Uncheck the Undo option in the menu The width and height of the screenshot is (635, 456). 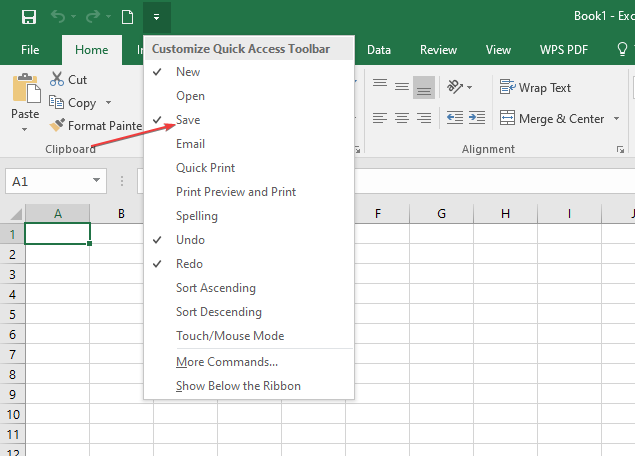[190, 240]
